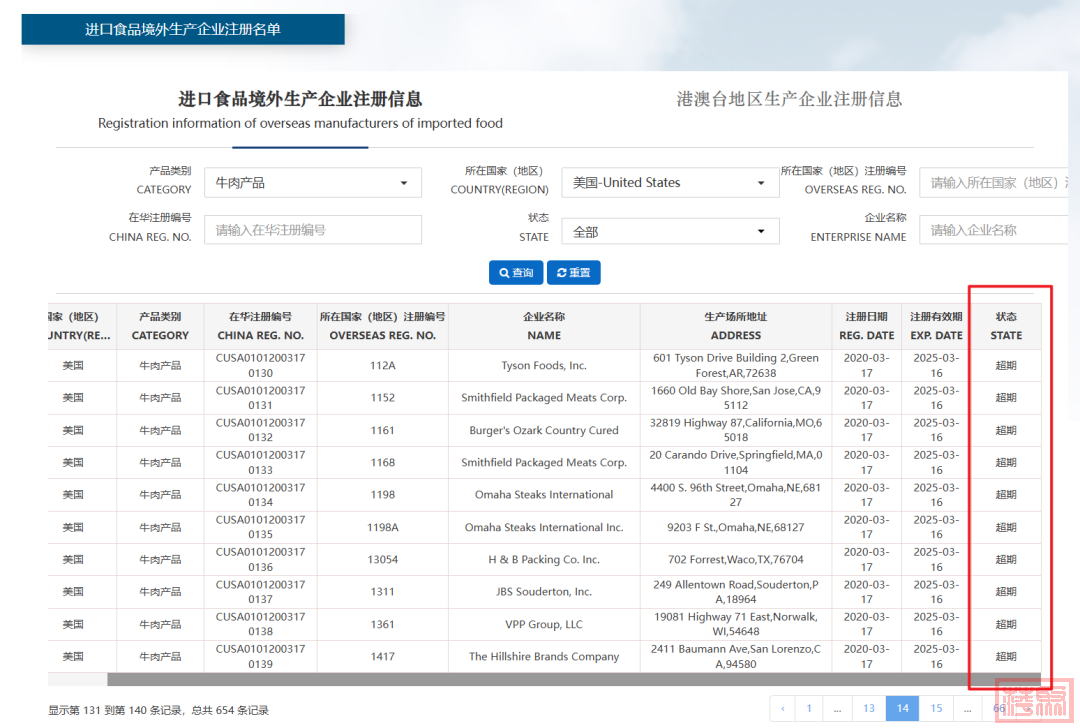Viewport: 1080px width, 728px height.
Task: Open the 状态 STATE dropdown showing 全部
Action: pyautogui.click(x=670, y=231)
